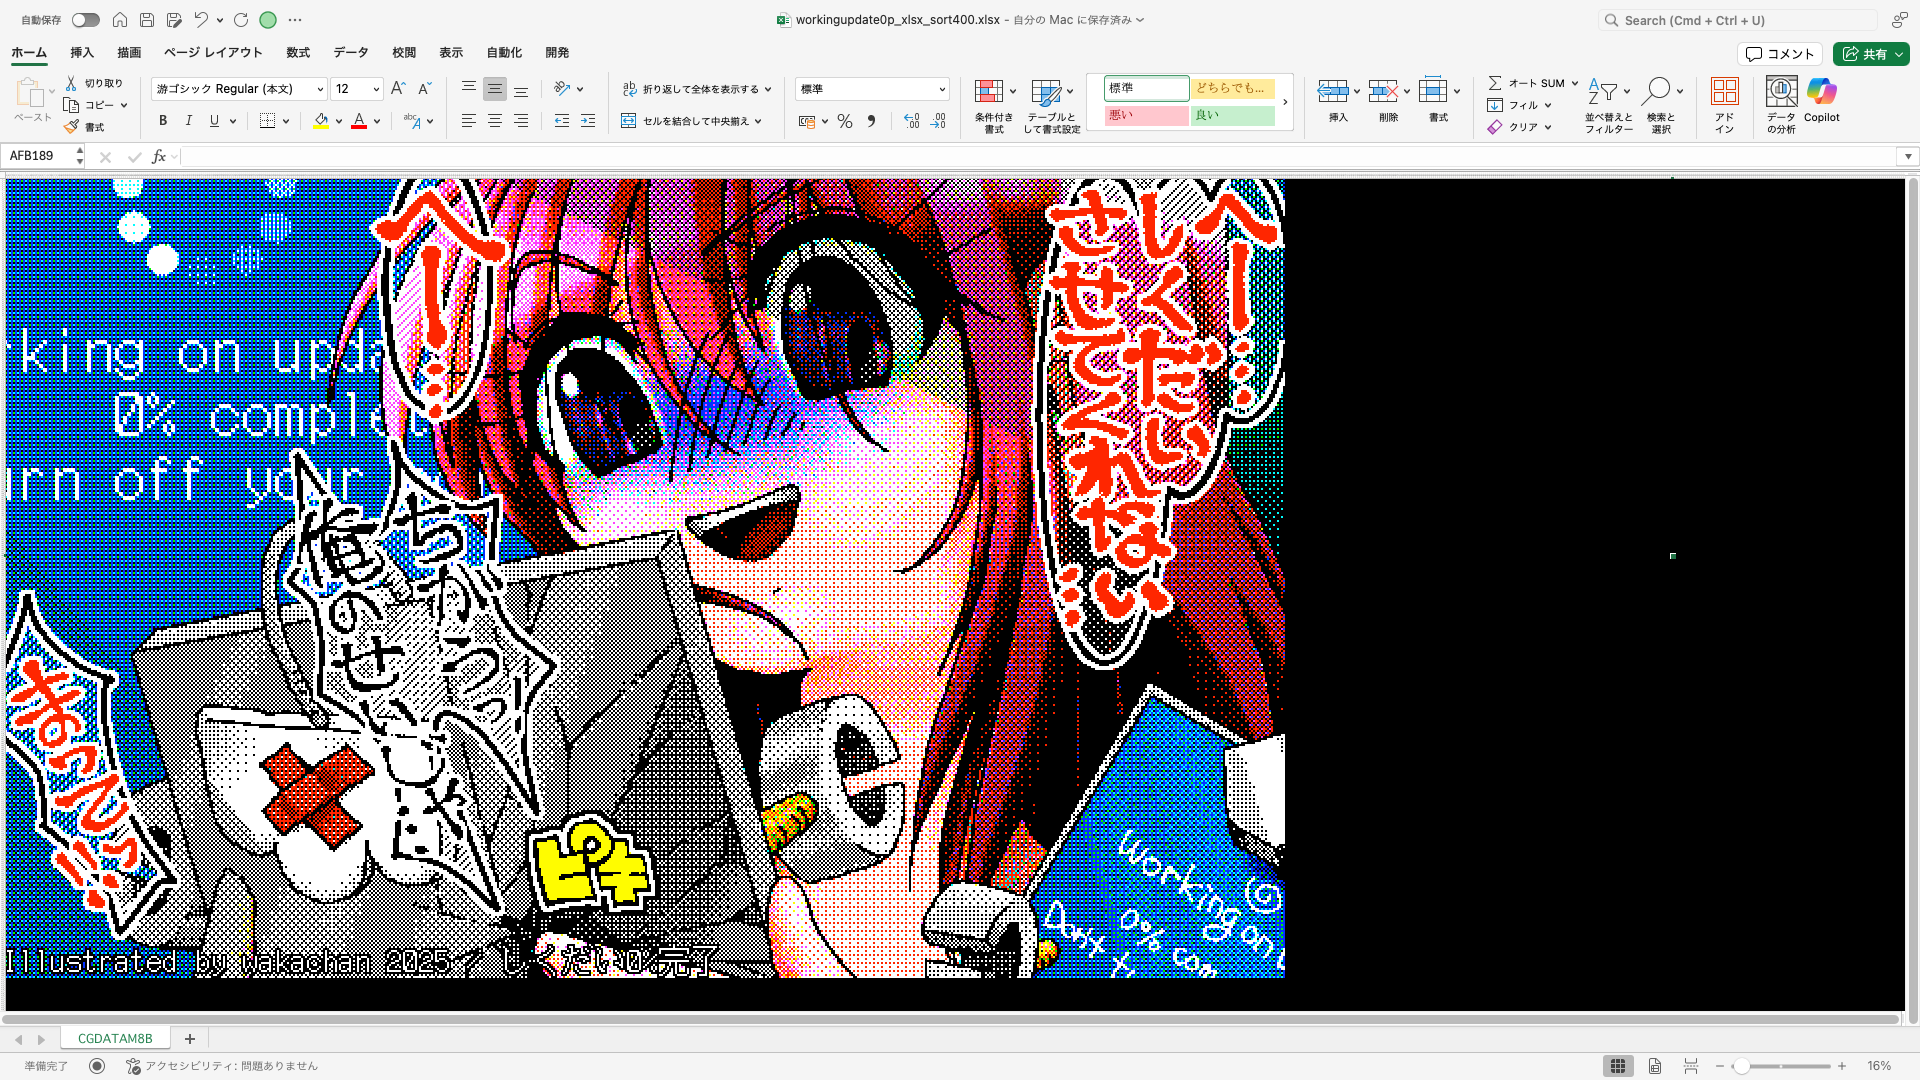Open the 挿入 (Insert) ribbon tab
Image resolution: width=1920 pixels, height=1080 pixels.
tap(82, 53)
